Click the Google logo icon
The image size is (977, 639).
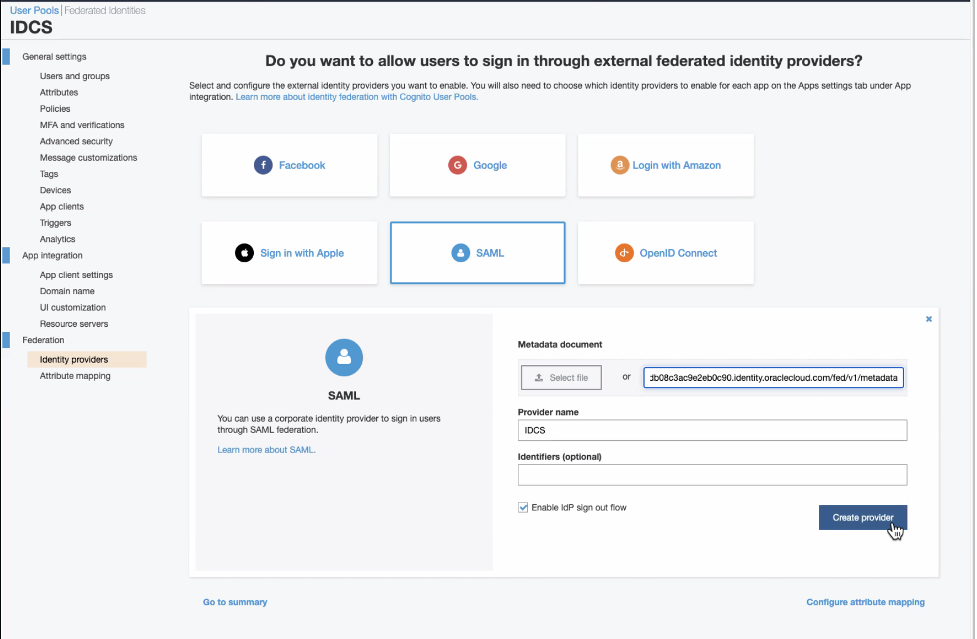(x=457, y=165)
